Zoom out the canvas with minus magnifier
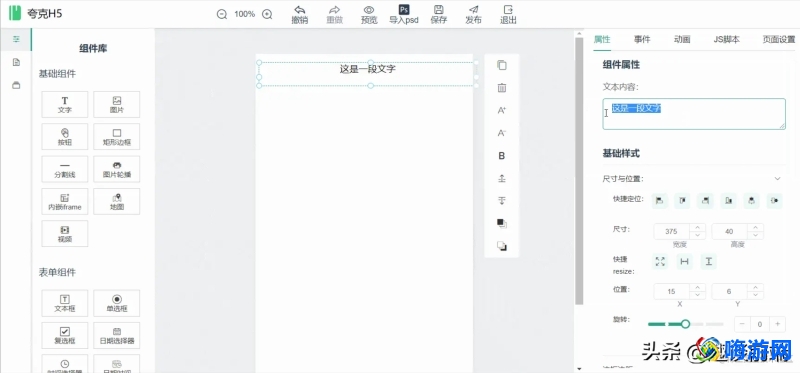 click(x=221, y=14)
